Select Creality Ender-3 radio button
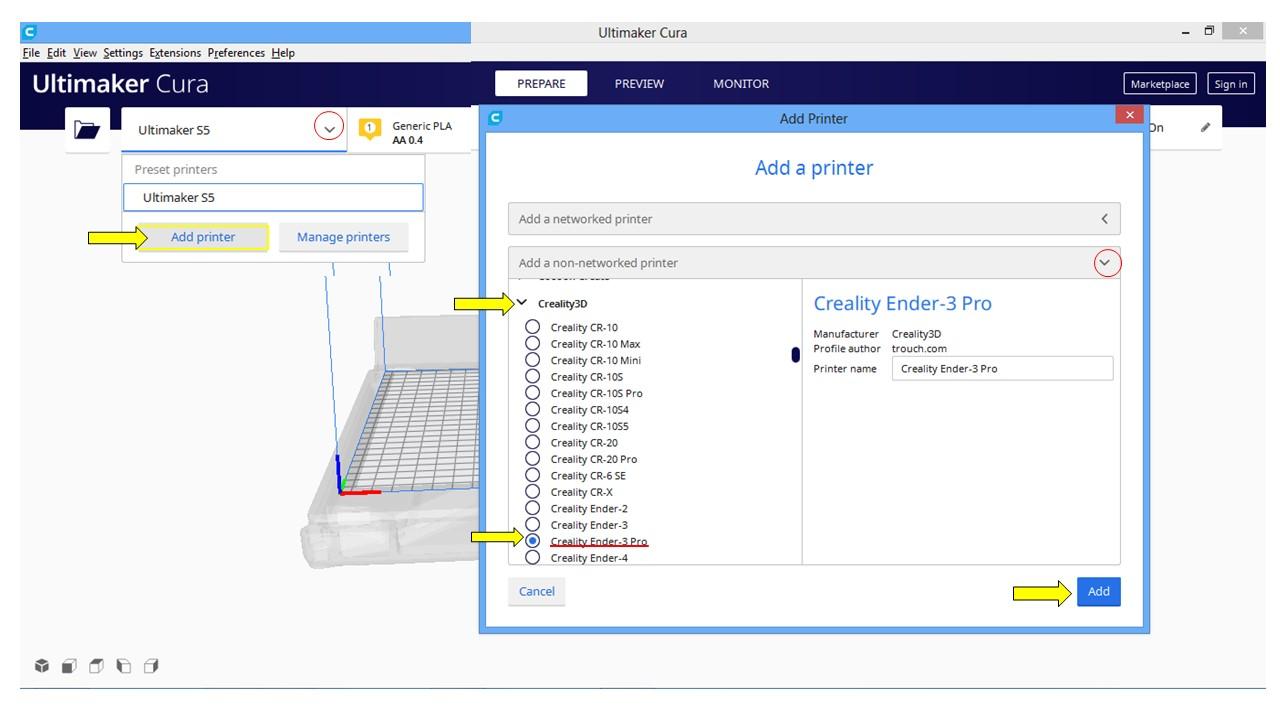Viewport: 1280px width, 720px height. tap(532, 524)
